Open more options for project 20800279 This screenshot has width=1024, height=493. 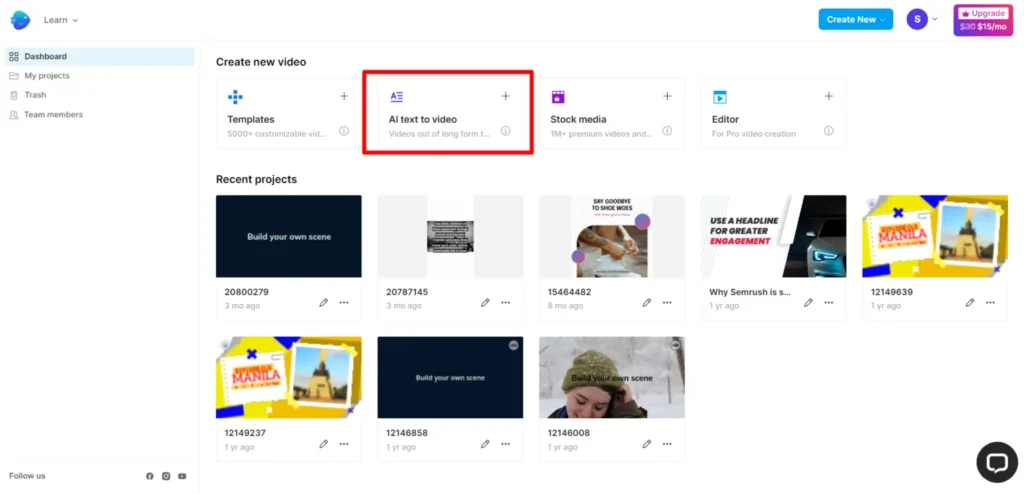tap(344, 302)
